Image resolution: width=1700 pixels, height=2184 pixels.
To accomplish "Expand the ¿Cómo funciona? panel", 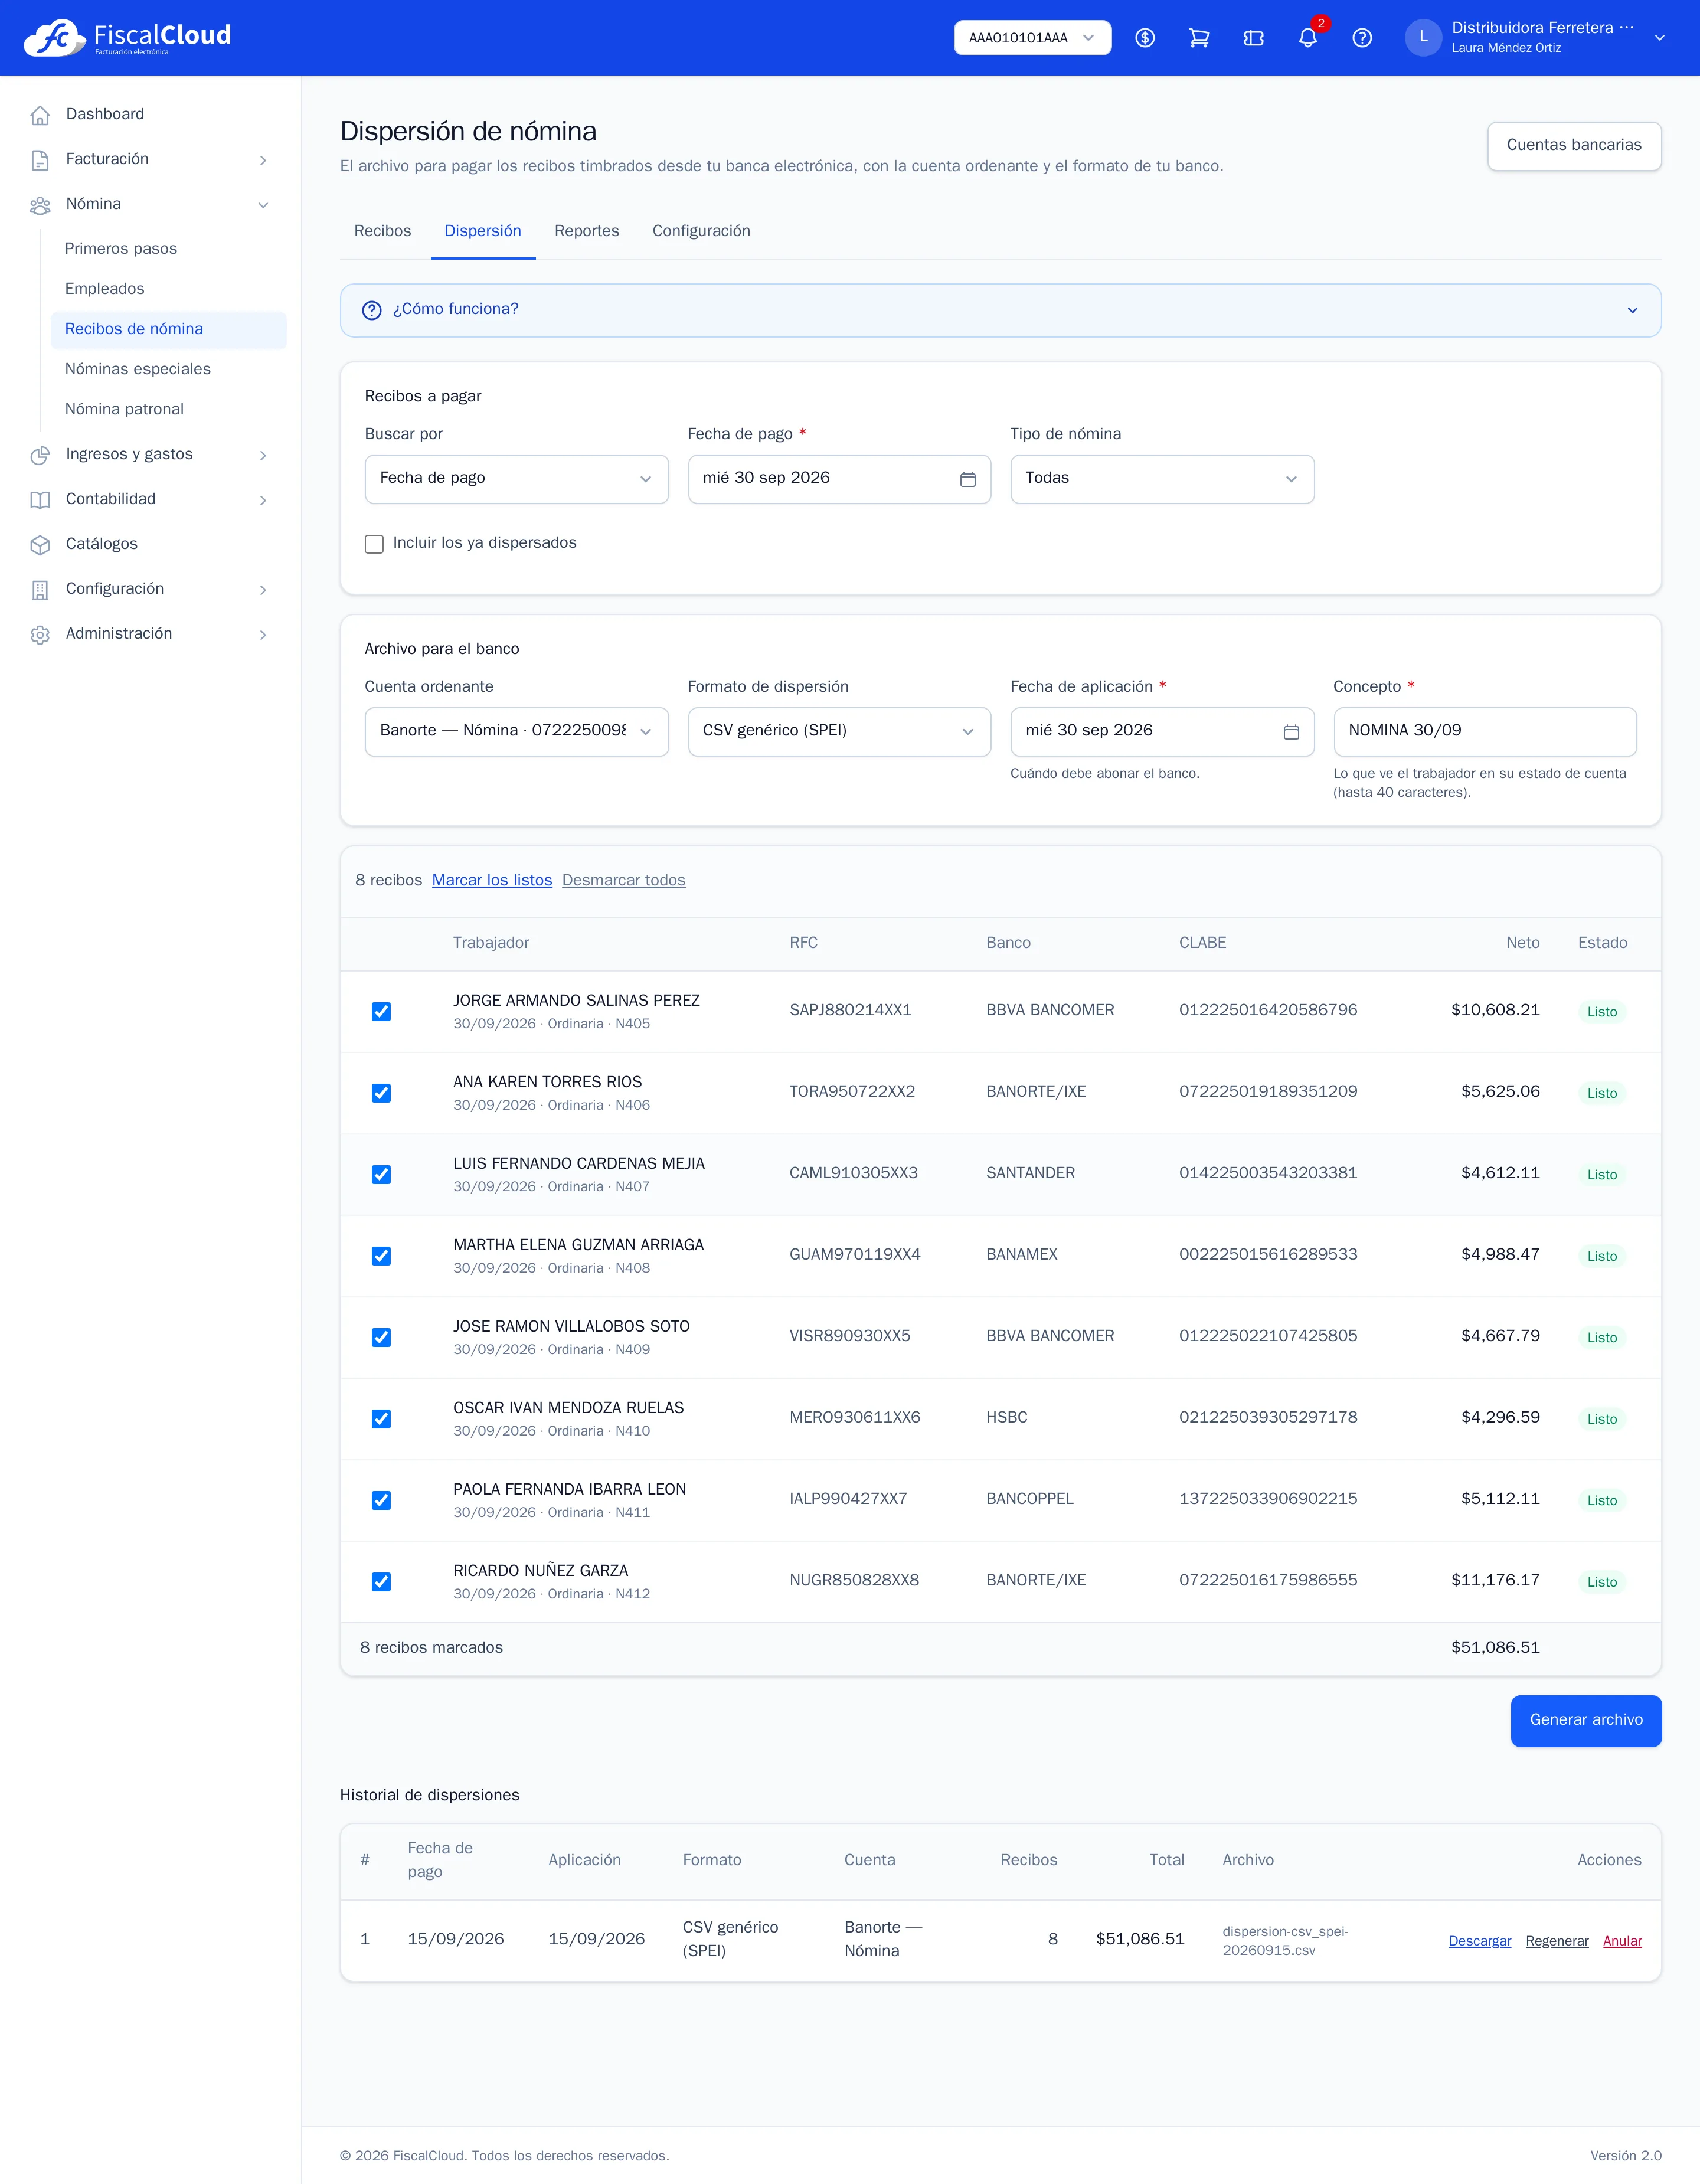I will pyautogui.click(x=1000, y=310).
